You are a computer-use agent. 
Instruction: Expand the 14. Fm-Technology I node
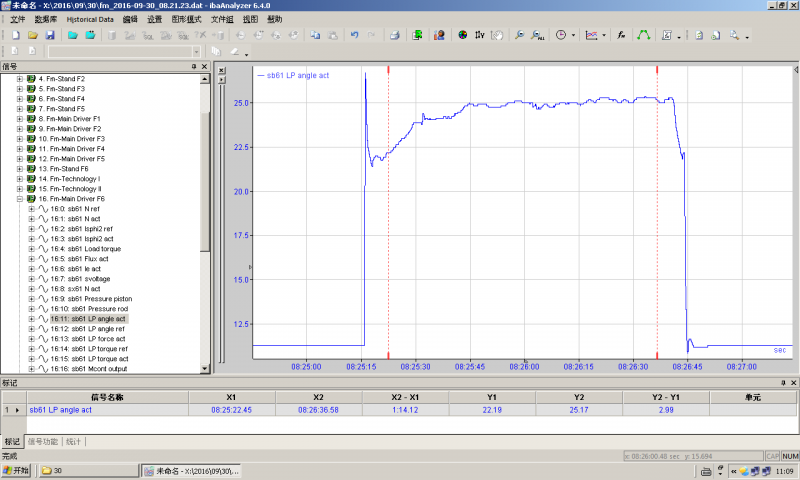[x=19, y=179]
